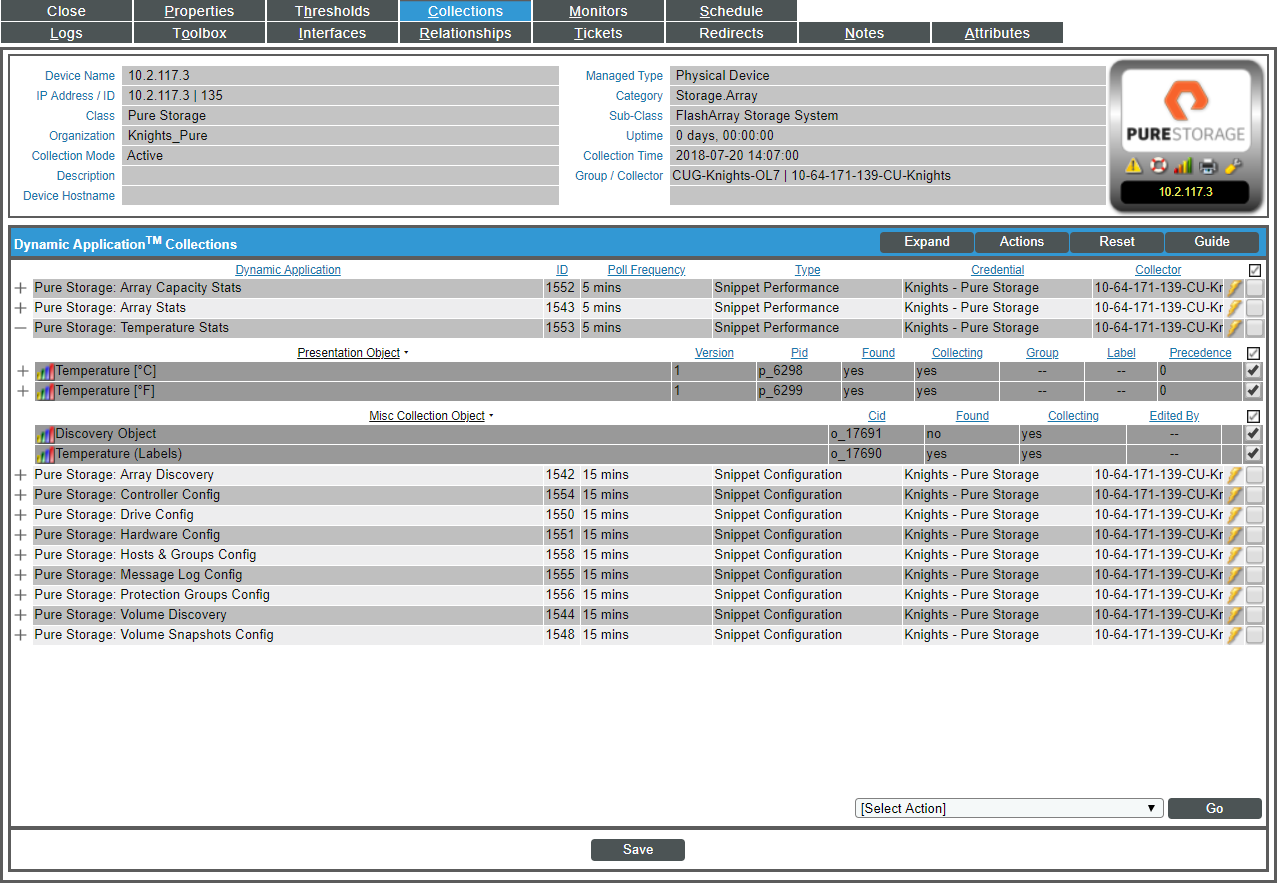Viewport: 1278px width, 884px height.
Task: Select the printer report icon in the device panel
Action: click(x=1208, y=166)
